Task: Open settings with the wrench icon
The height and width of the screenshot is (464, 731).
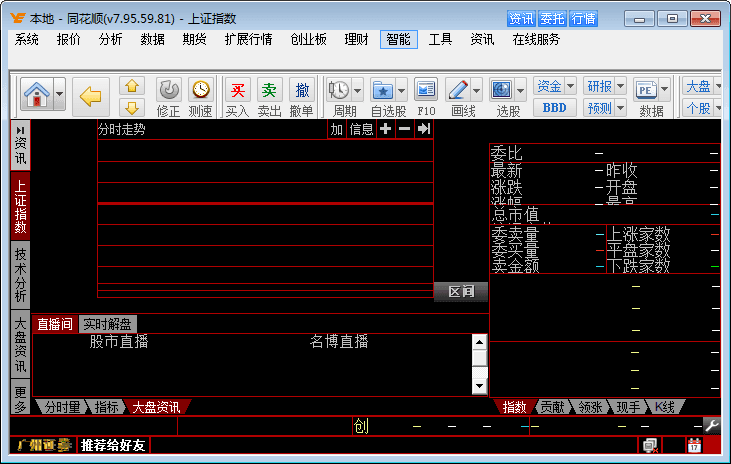Action: pos(712,426)
